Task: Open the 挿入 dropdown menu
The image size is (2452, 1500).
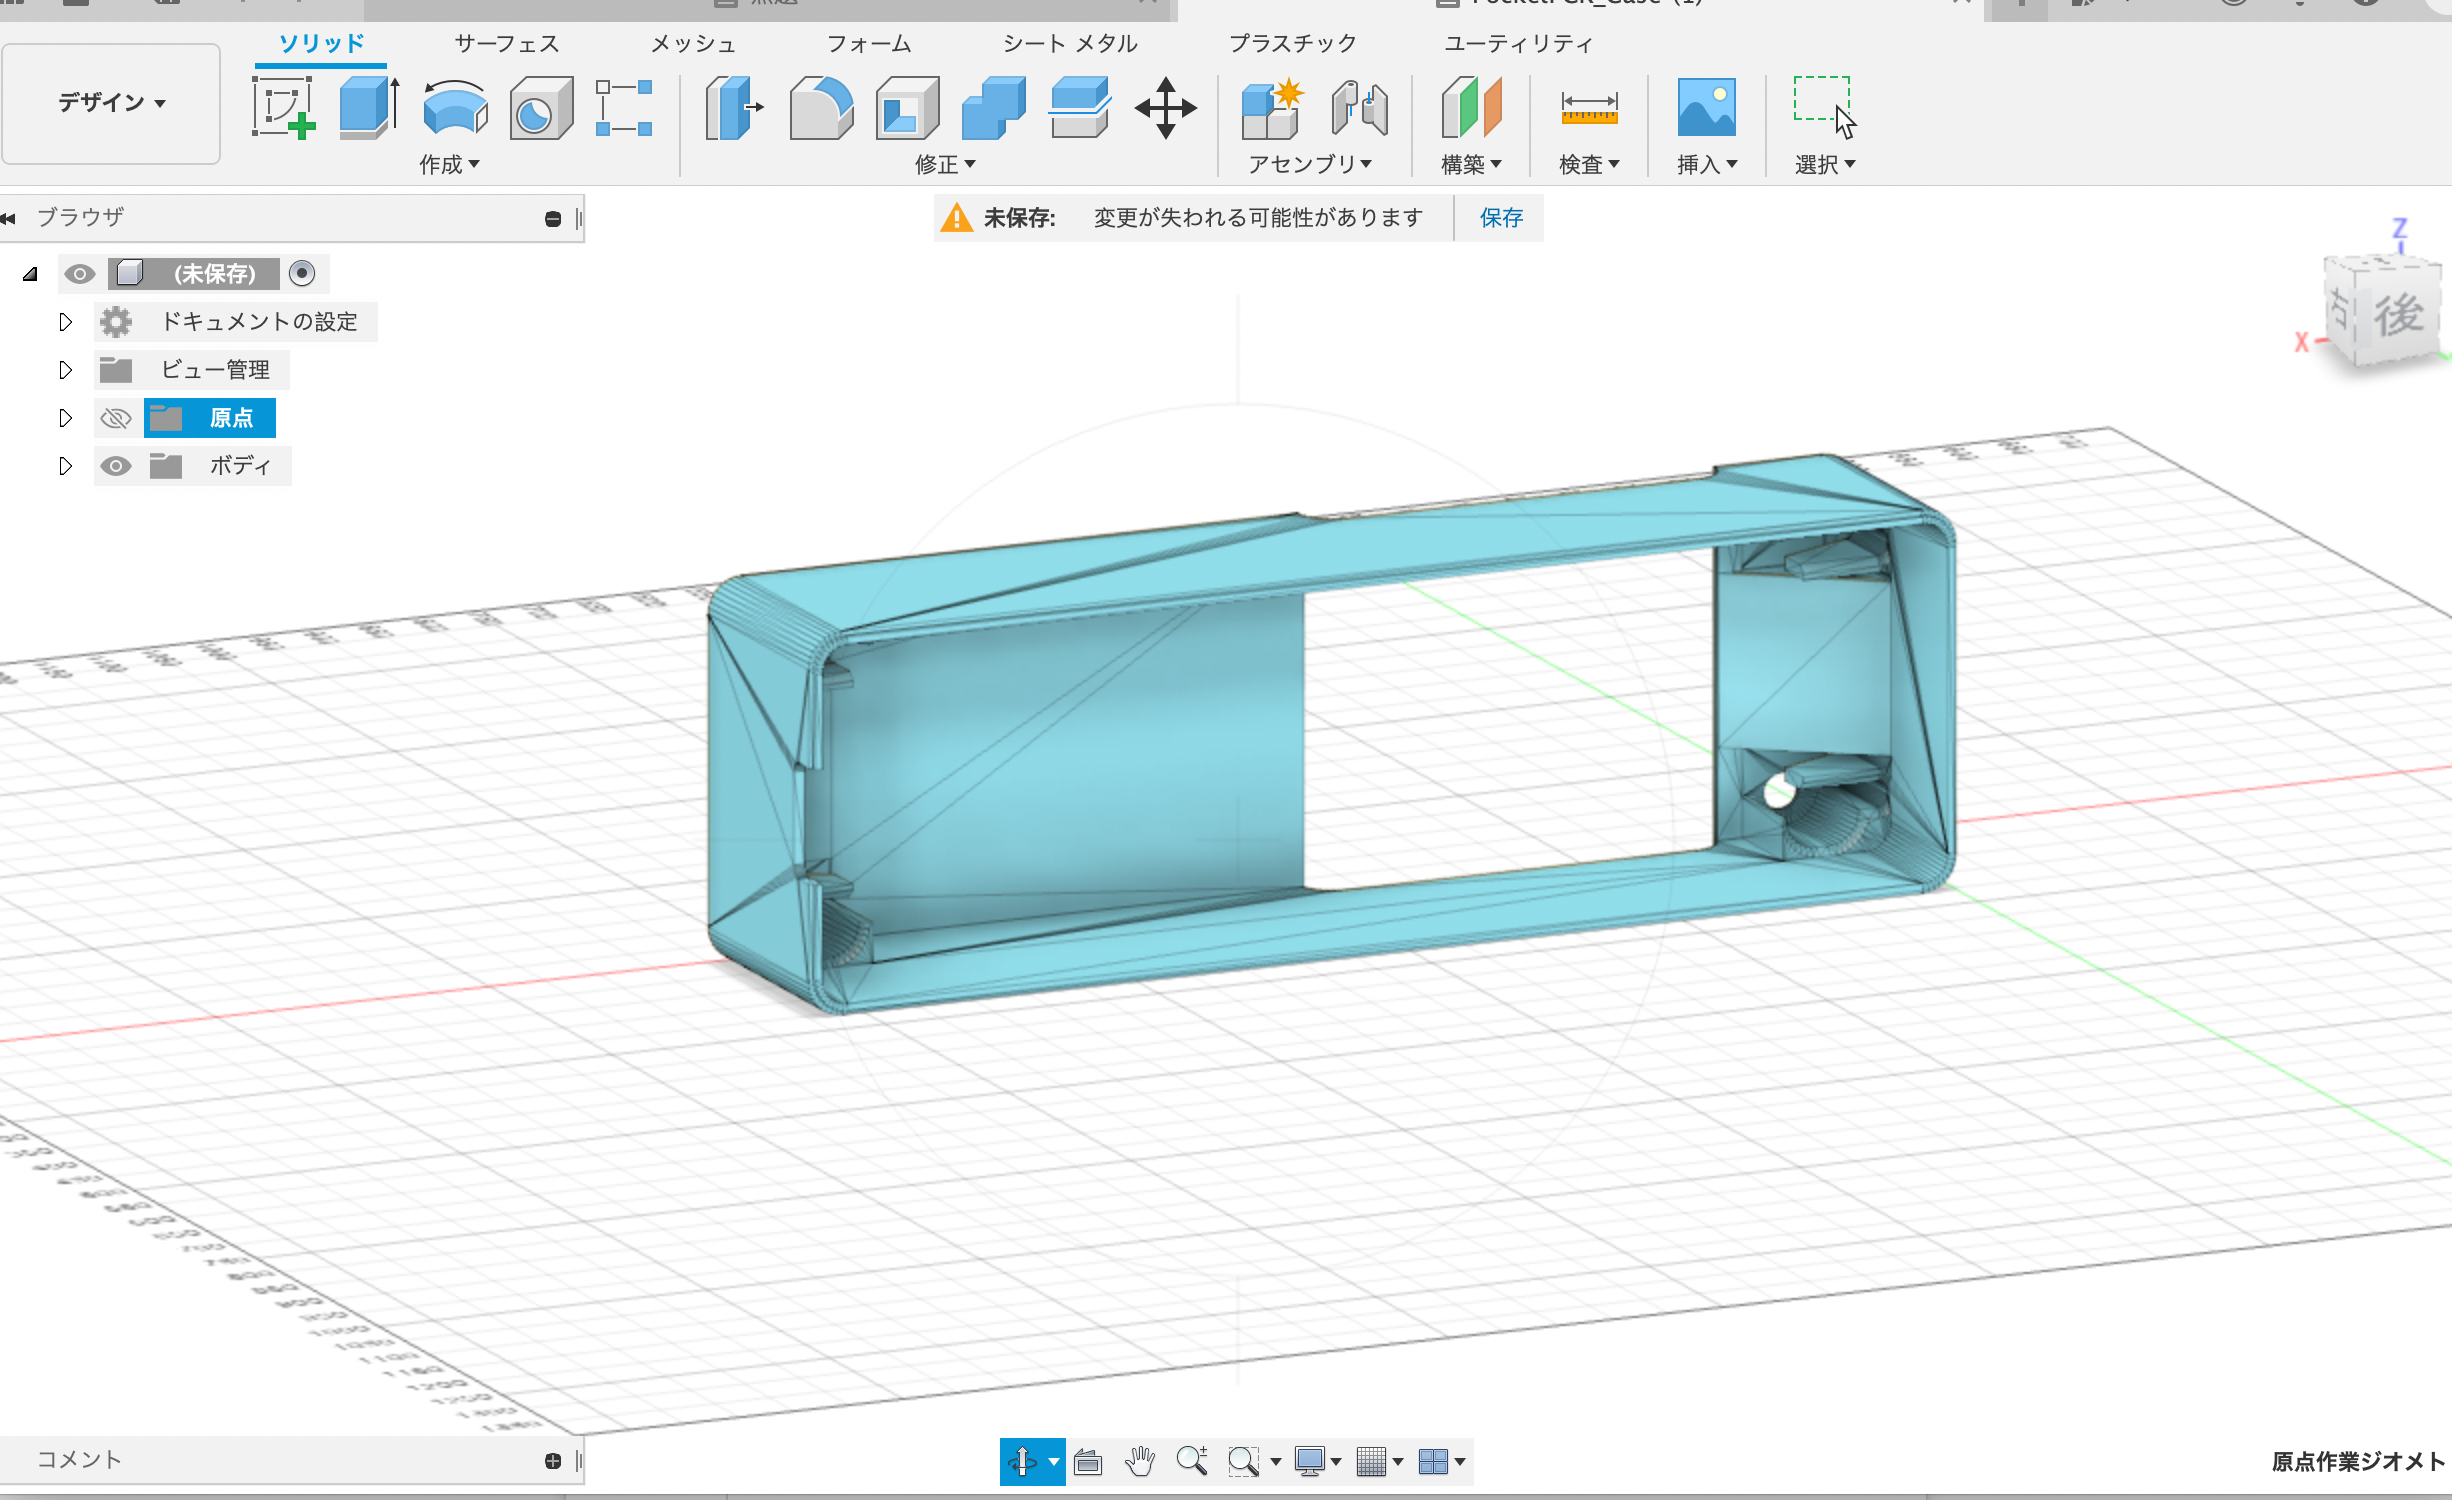Action: (1707, 164)
